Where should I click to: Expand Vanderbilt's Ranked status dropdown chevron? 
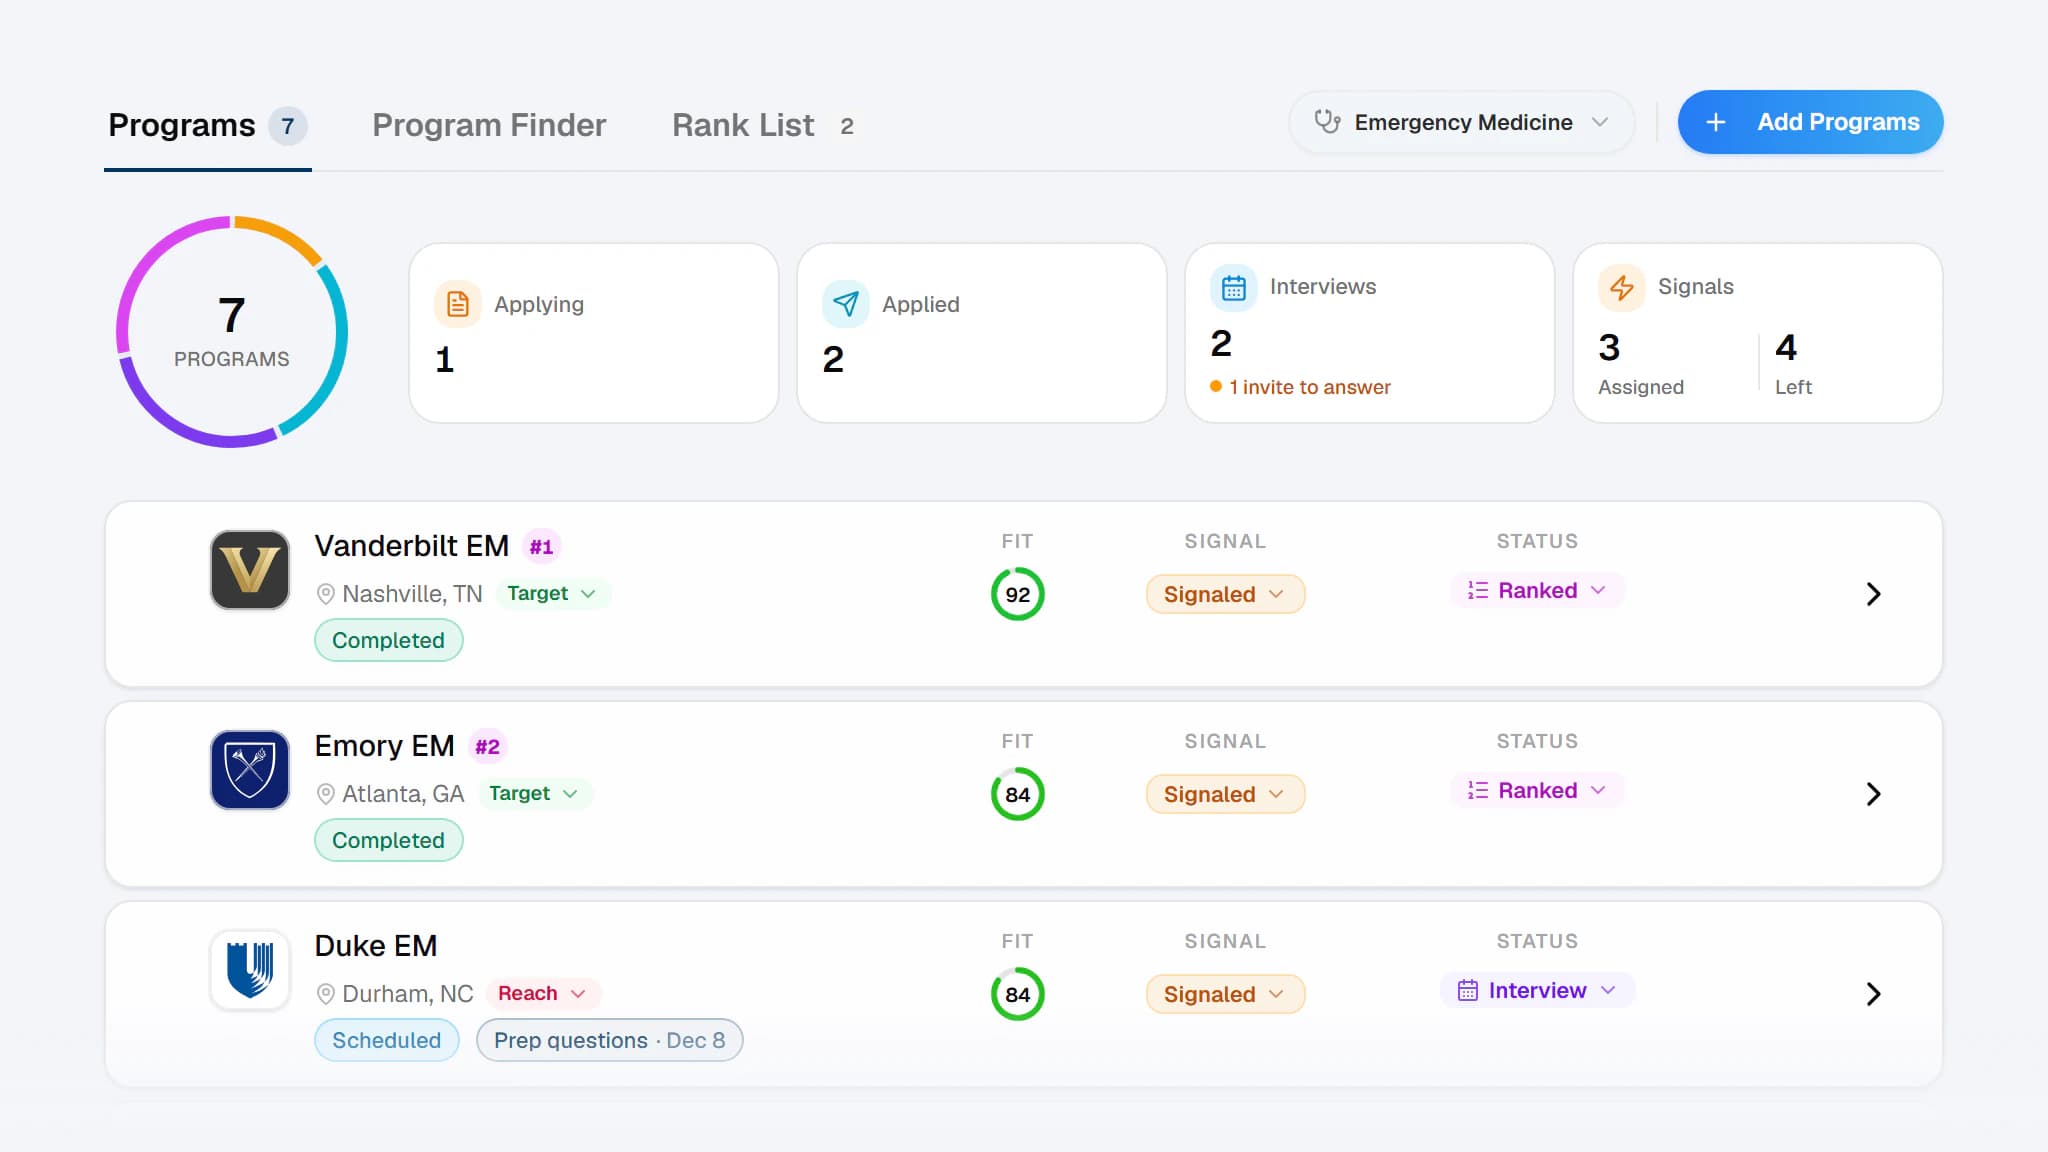(x=1598, y=590)
